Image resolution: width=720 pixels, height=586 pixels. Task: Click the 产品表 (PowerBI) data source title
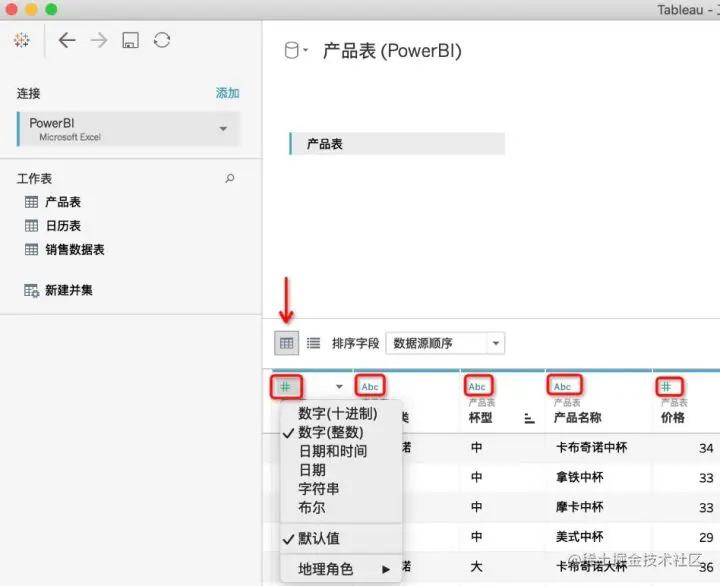392,51
